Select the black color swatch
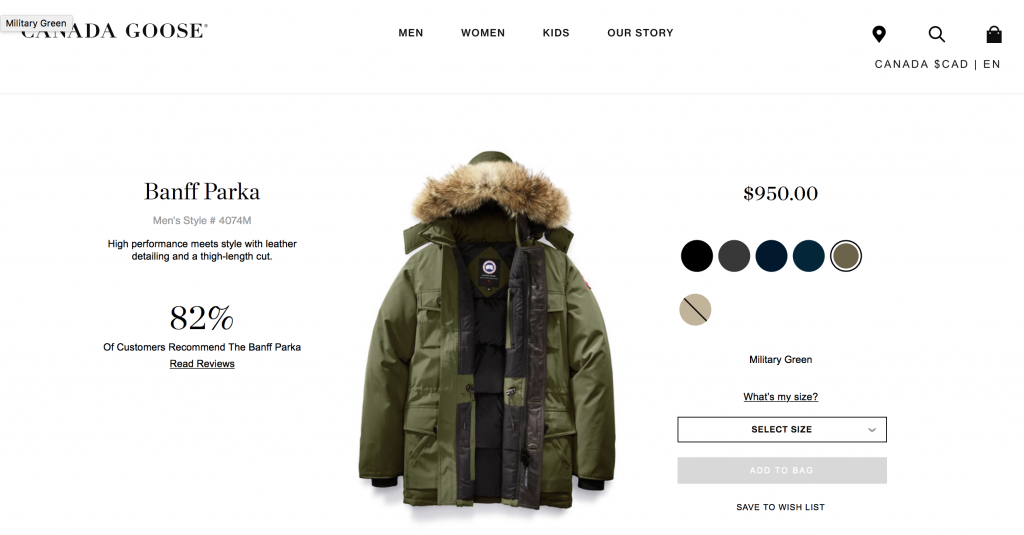Screen dimensions: 1024x535 pyautogui.click(x=697, y=255)
